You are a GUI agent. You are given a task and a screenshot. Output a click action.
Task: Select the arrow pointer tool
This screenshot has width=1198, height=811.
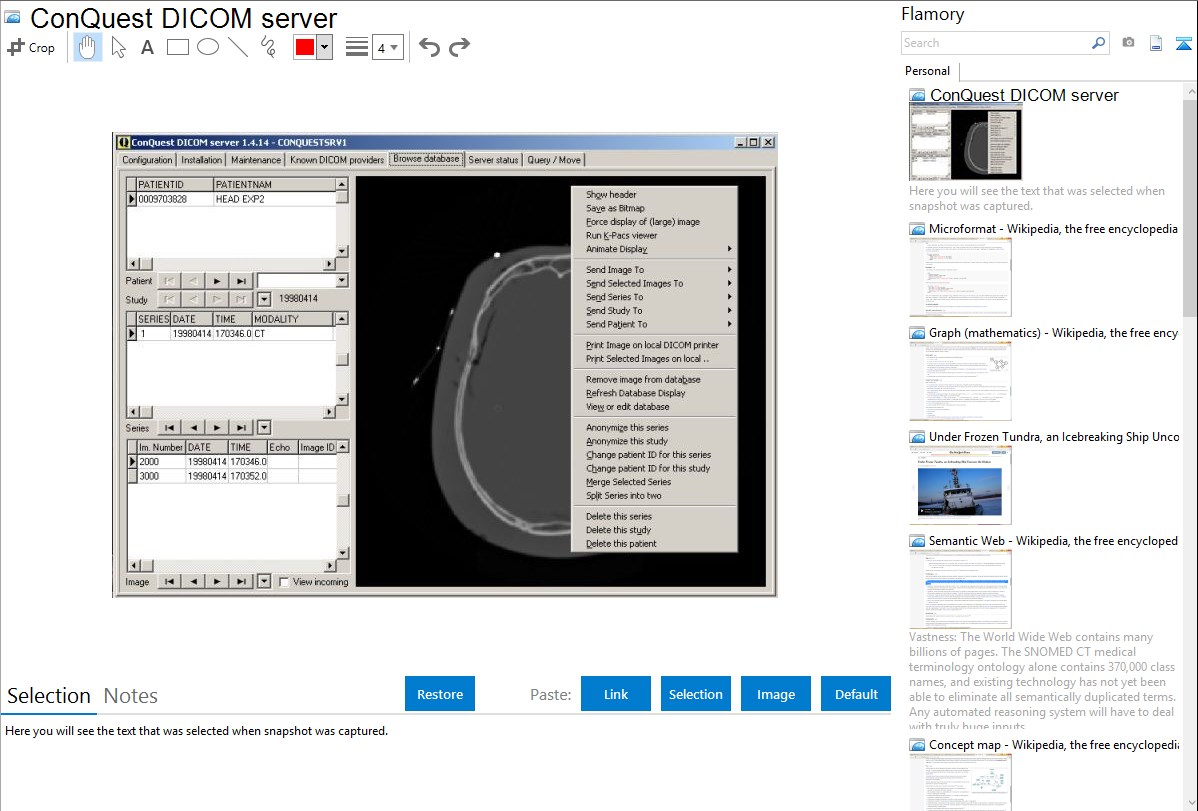pos(118,47)
